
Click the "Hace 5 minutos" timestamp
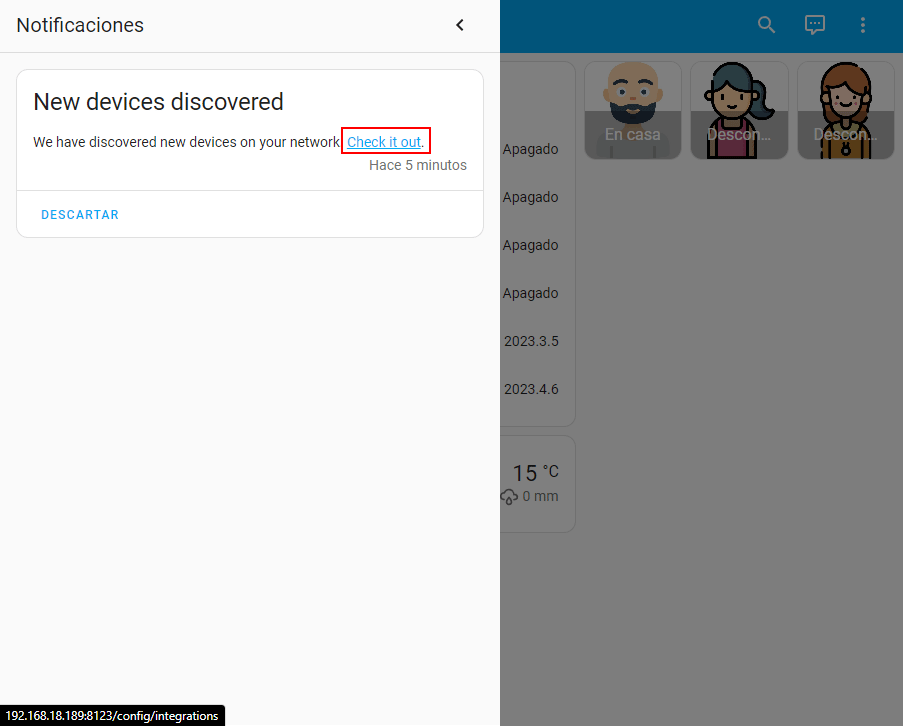click(x=417, y=165)
